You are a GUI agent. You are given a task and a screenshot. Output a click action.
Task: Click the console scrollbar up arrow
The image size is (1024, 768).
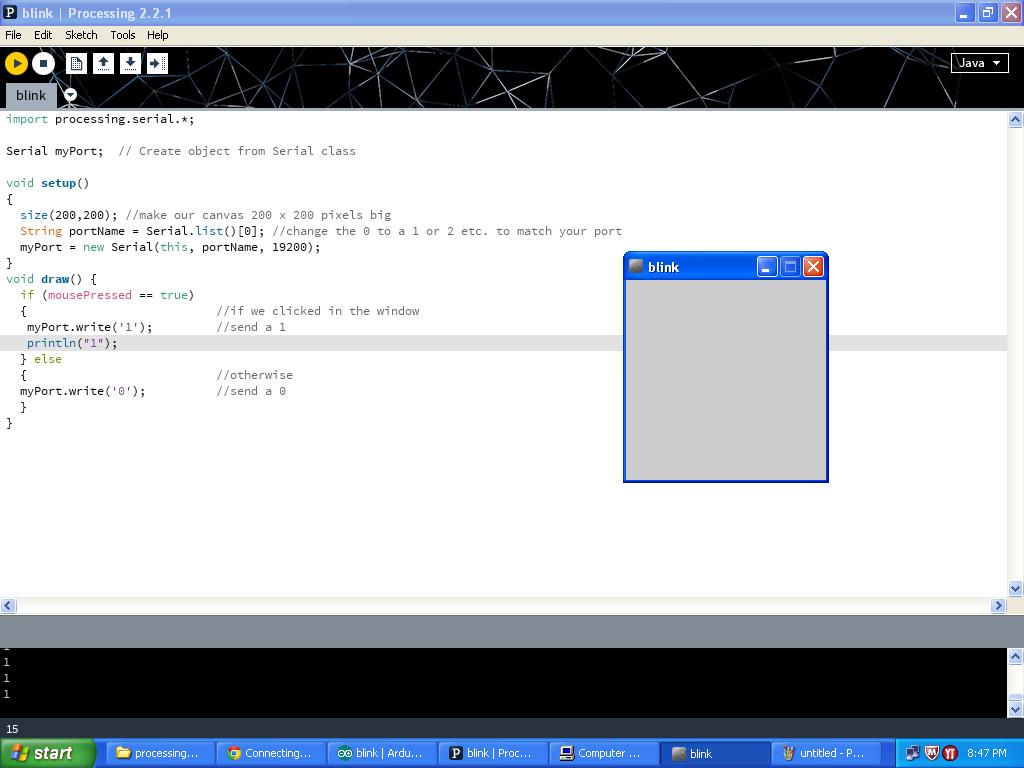coord(1015,656)
